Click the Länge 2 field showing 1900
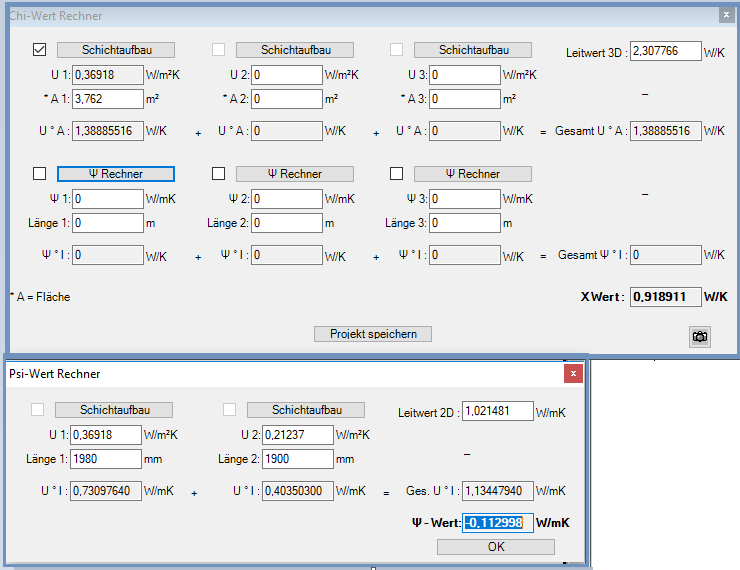The image size is (740, 570). 297,459
